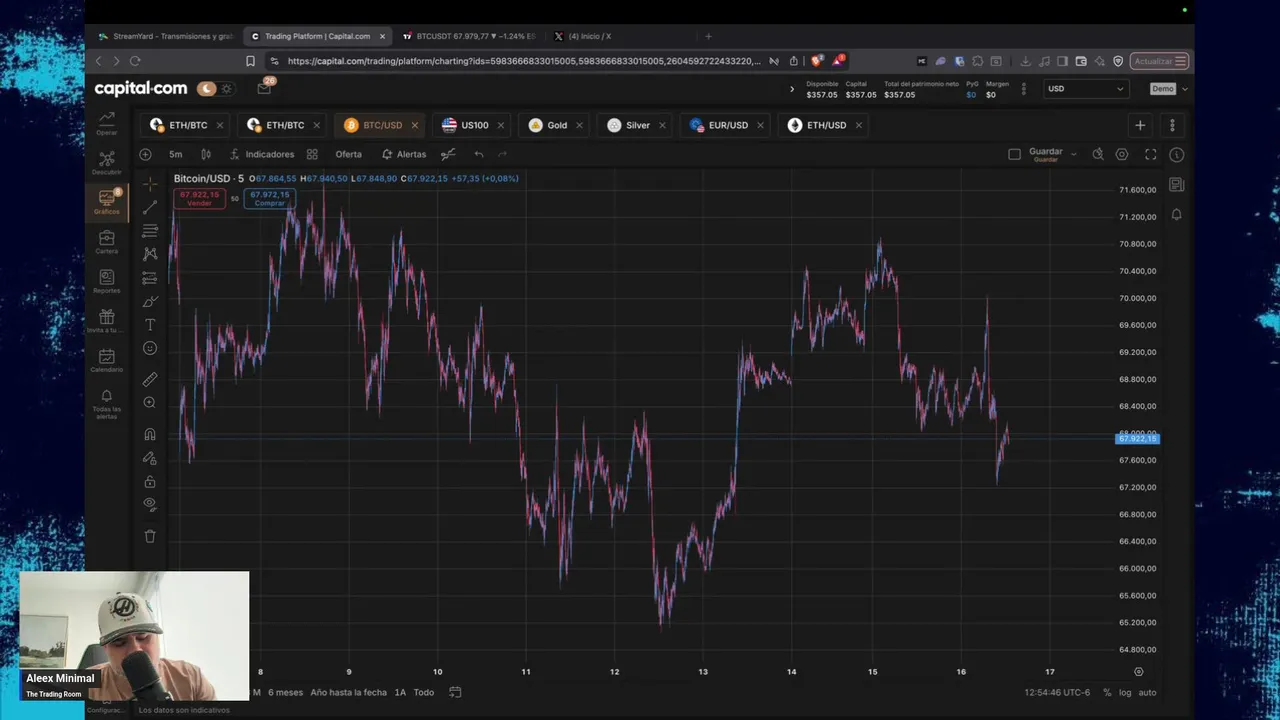Open the USD currency dropdown
Image resolution: width=1280 pixels, height=720 pixels.
(1086, 89)
